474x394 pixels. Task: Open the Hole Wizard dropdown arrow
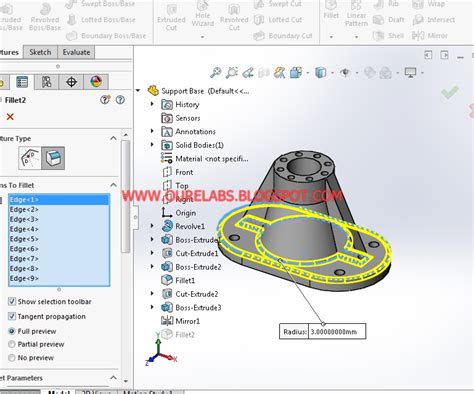click(x=202, y=37)
